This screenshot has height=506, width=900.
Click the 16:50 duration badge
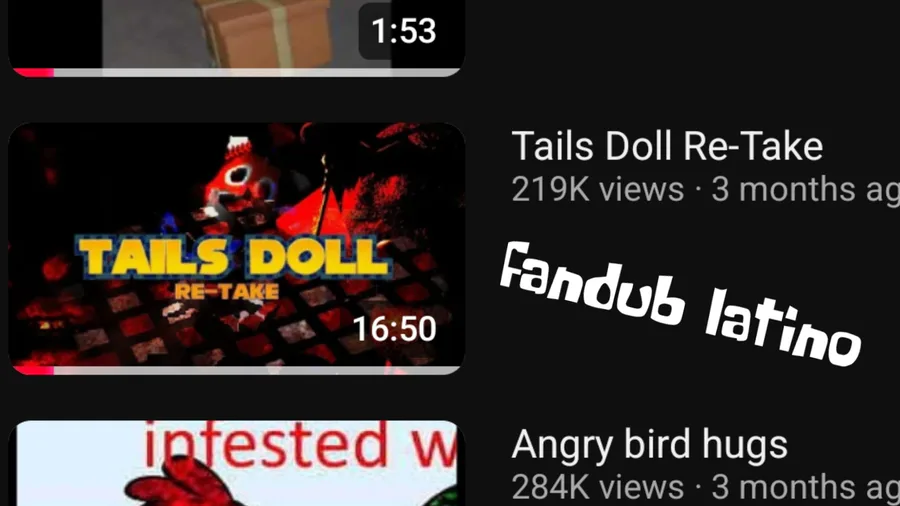point(394,329)
